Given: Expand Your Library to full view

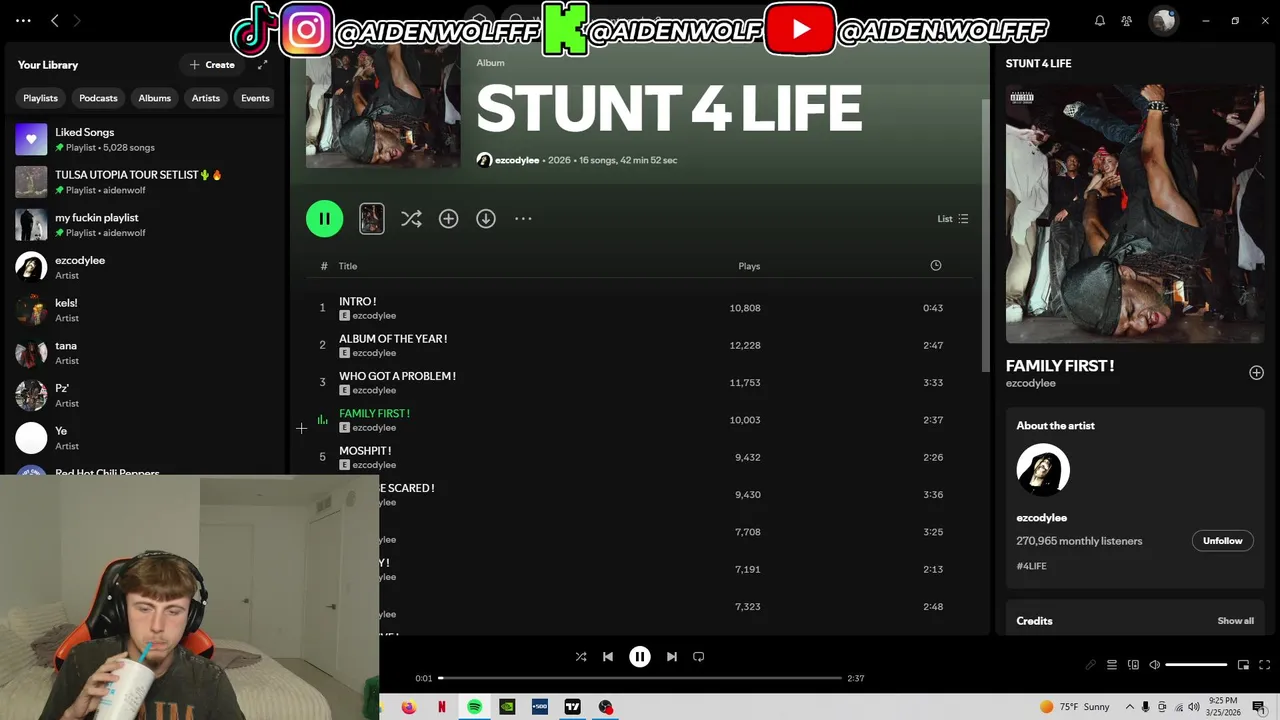Looking at the screenshot, I should click(x=262, y=64).
